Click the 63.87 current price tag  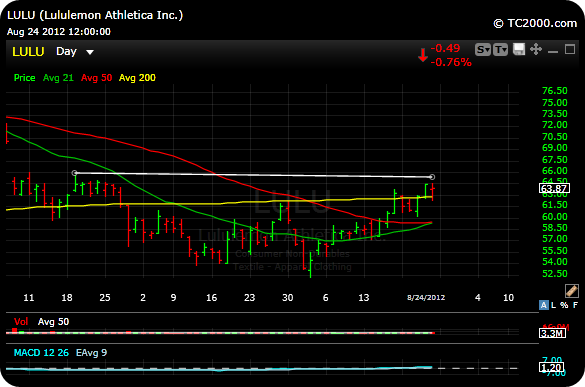[x=554, y=188]
